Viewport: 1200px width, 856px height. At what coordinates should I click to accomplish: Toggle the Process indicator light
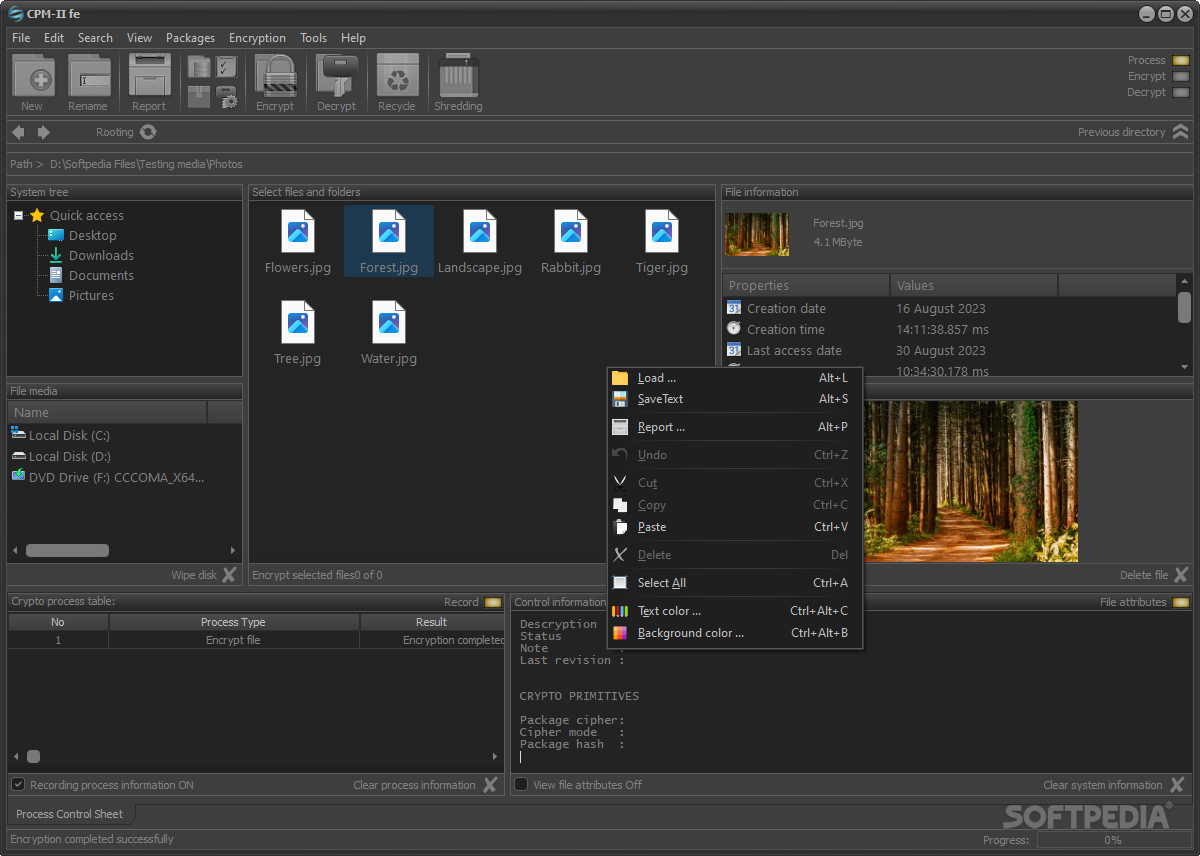(1180, 60)
